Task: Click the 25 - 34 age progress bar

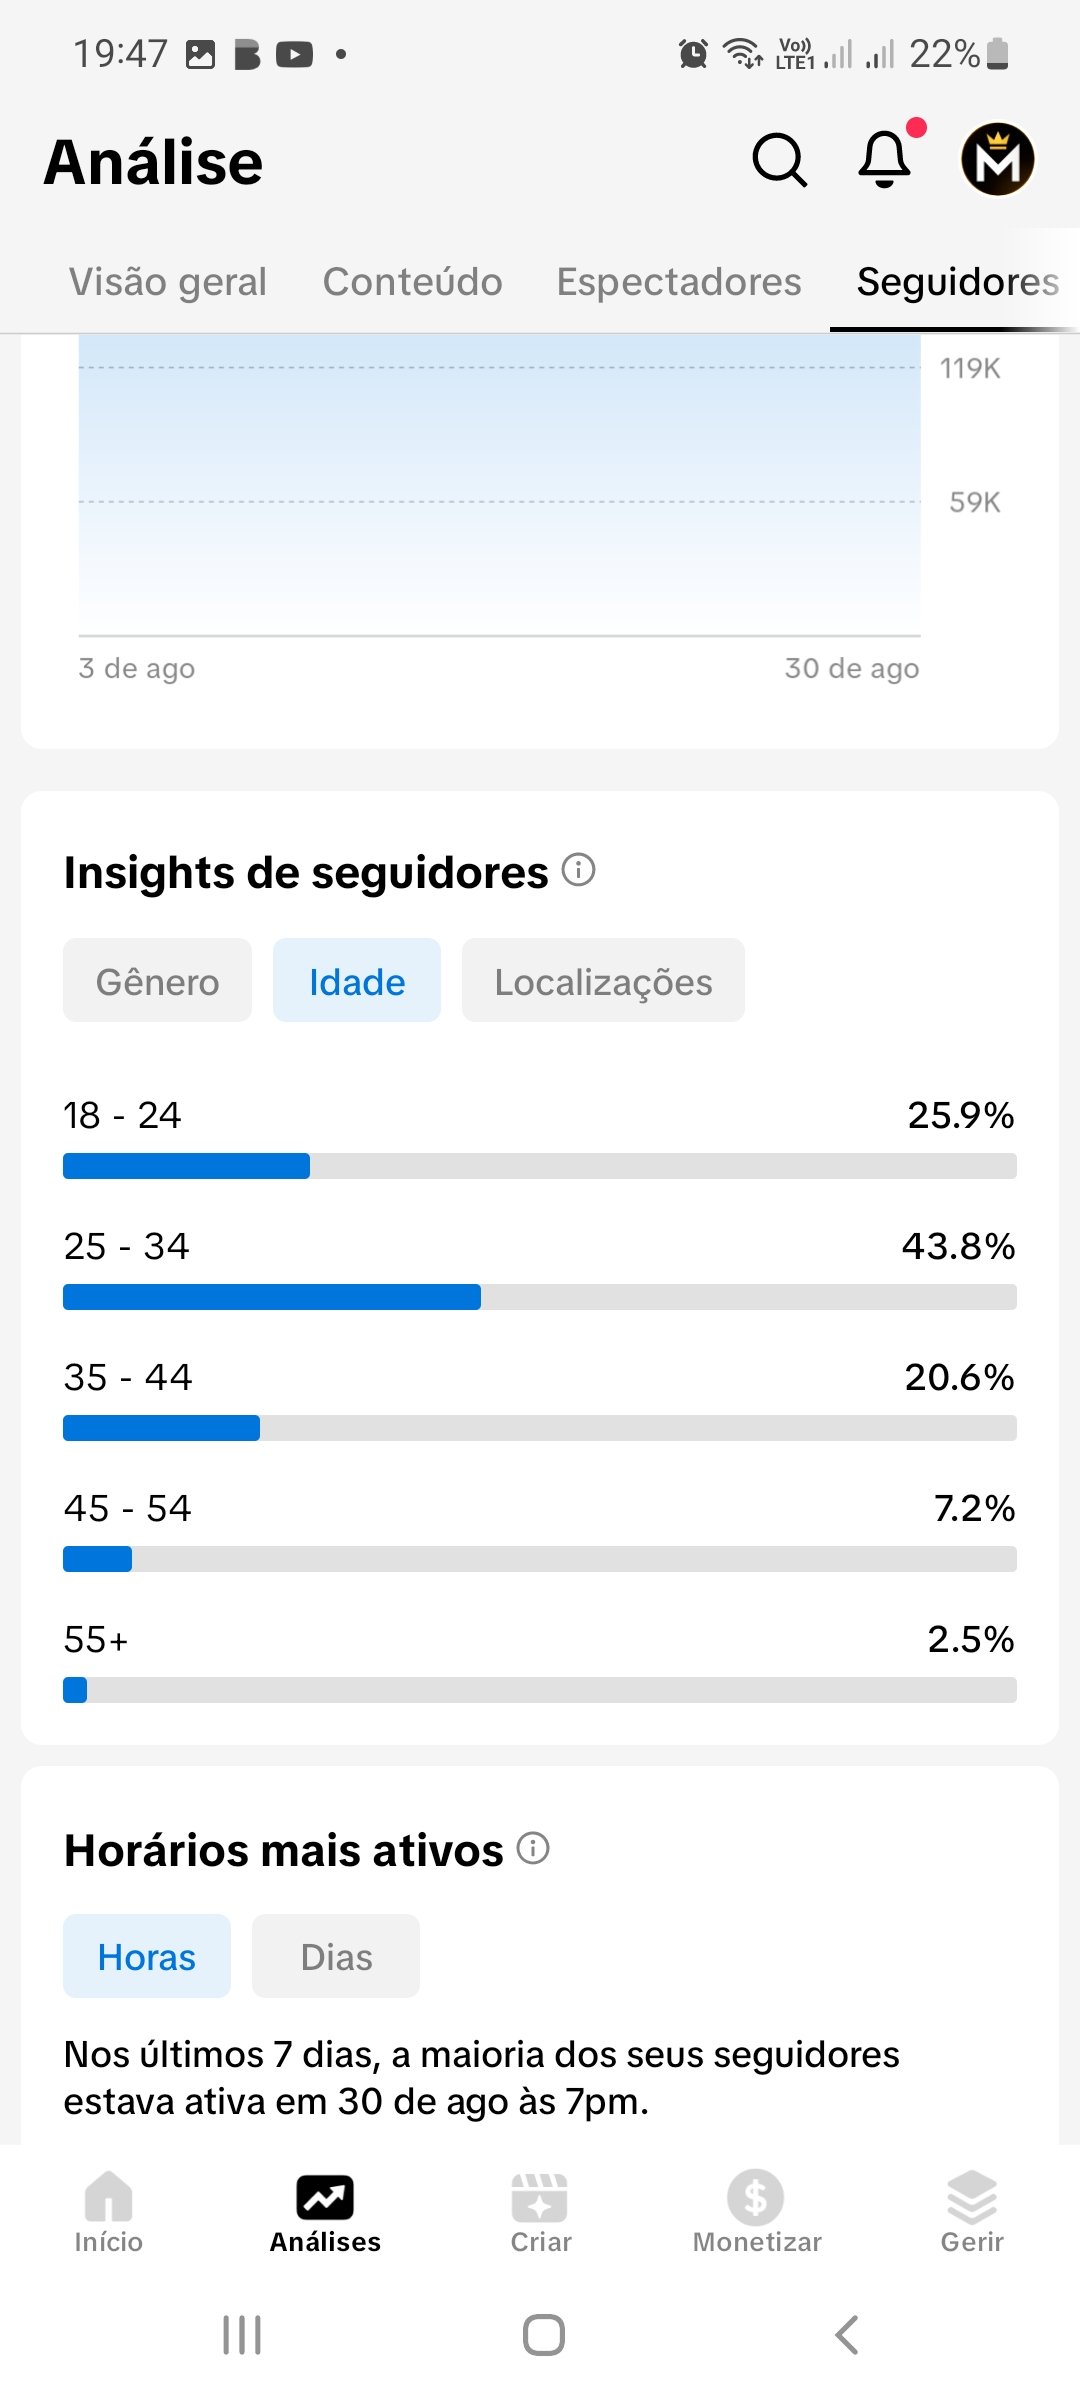Action: (x=540, y=1297)
